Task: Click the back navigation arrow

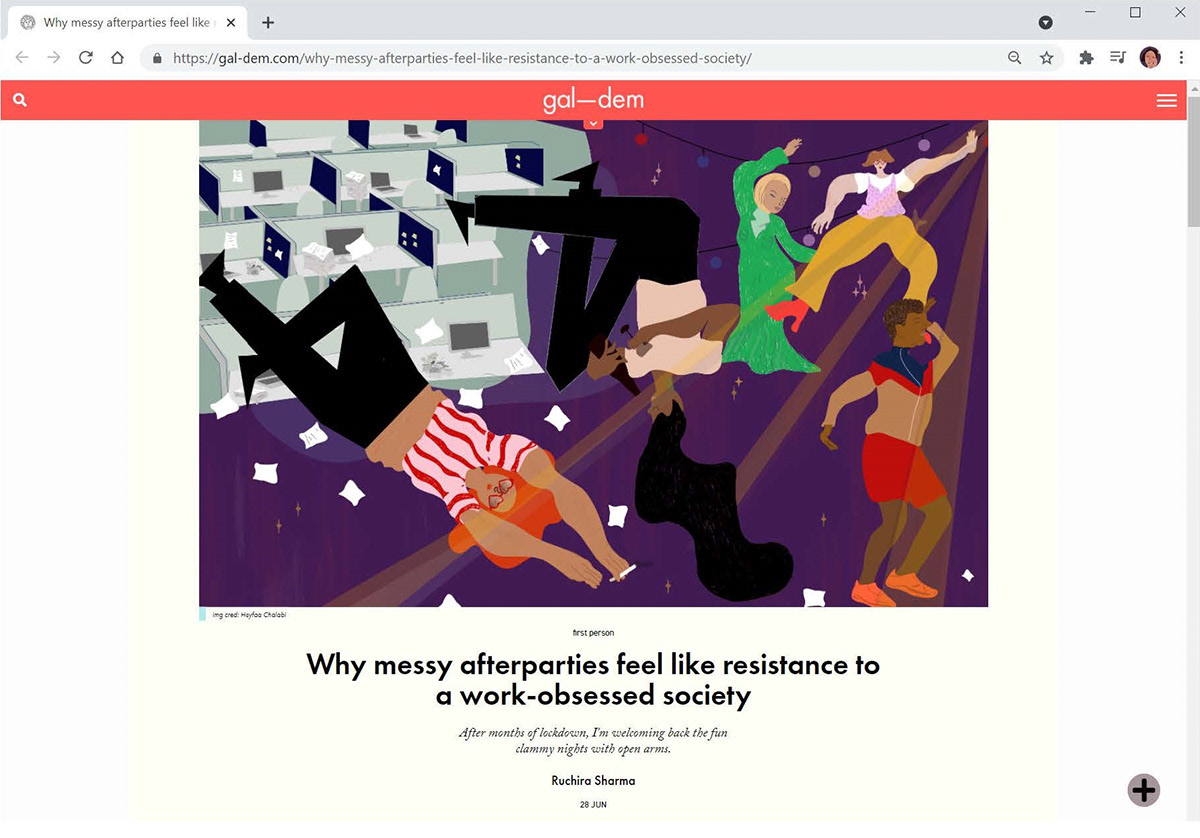Action: 22,58
